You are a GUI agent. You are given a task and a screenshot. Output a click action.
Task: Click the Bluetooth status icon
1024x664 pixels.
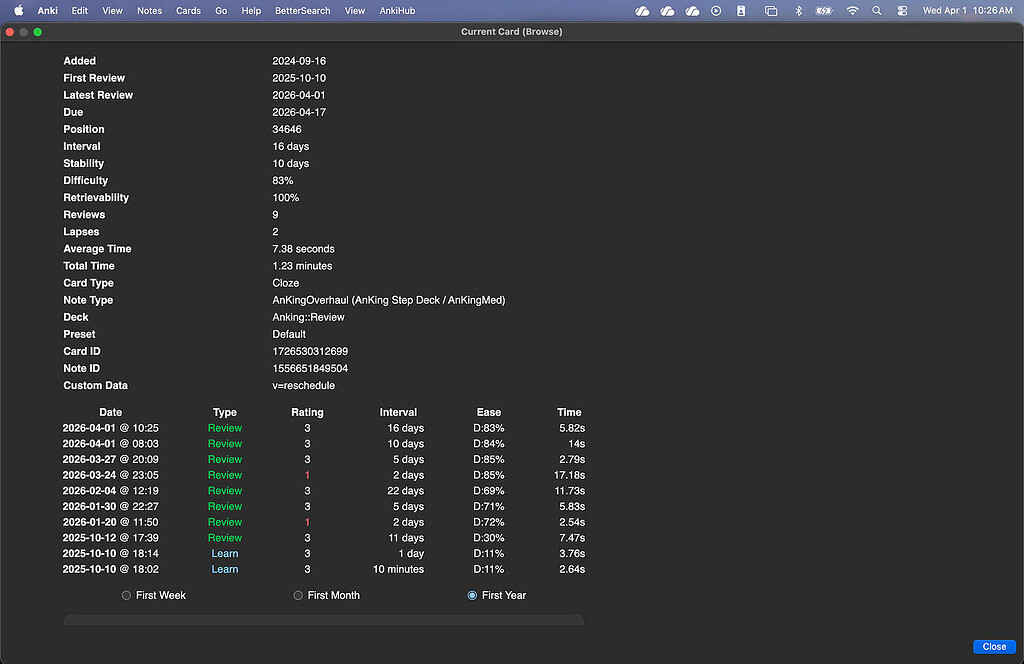(798, 10)
